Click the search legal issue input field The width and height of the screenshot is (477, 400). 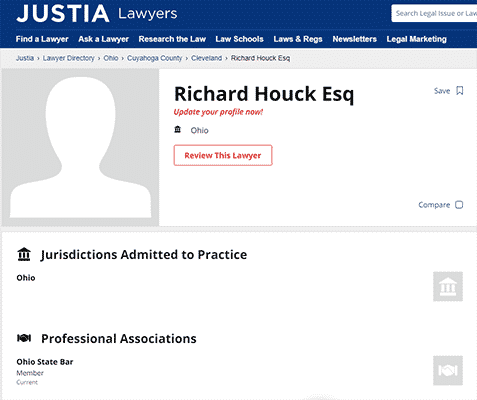(x=434, y=13)
